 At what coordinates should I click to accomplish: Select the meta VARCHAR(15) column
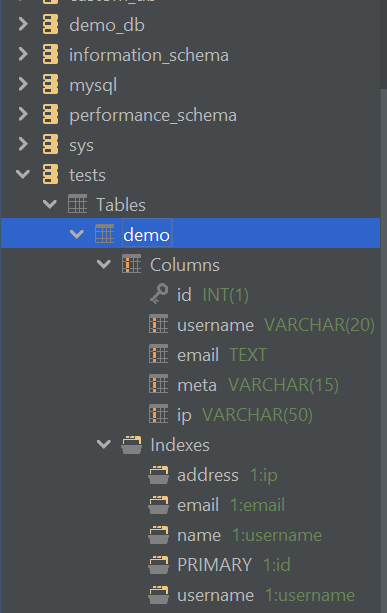click(258, 385)
